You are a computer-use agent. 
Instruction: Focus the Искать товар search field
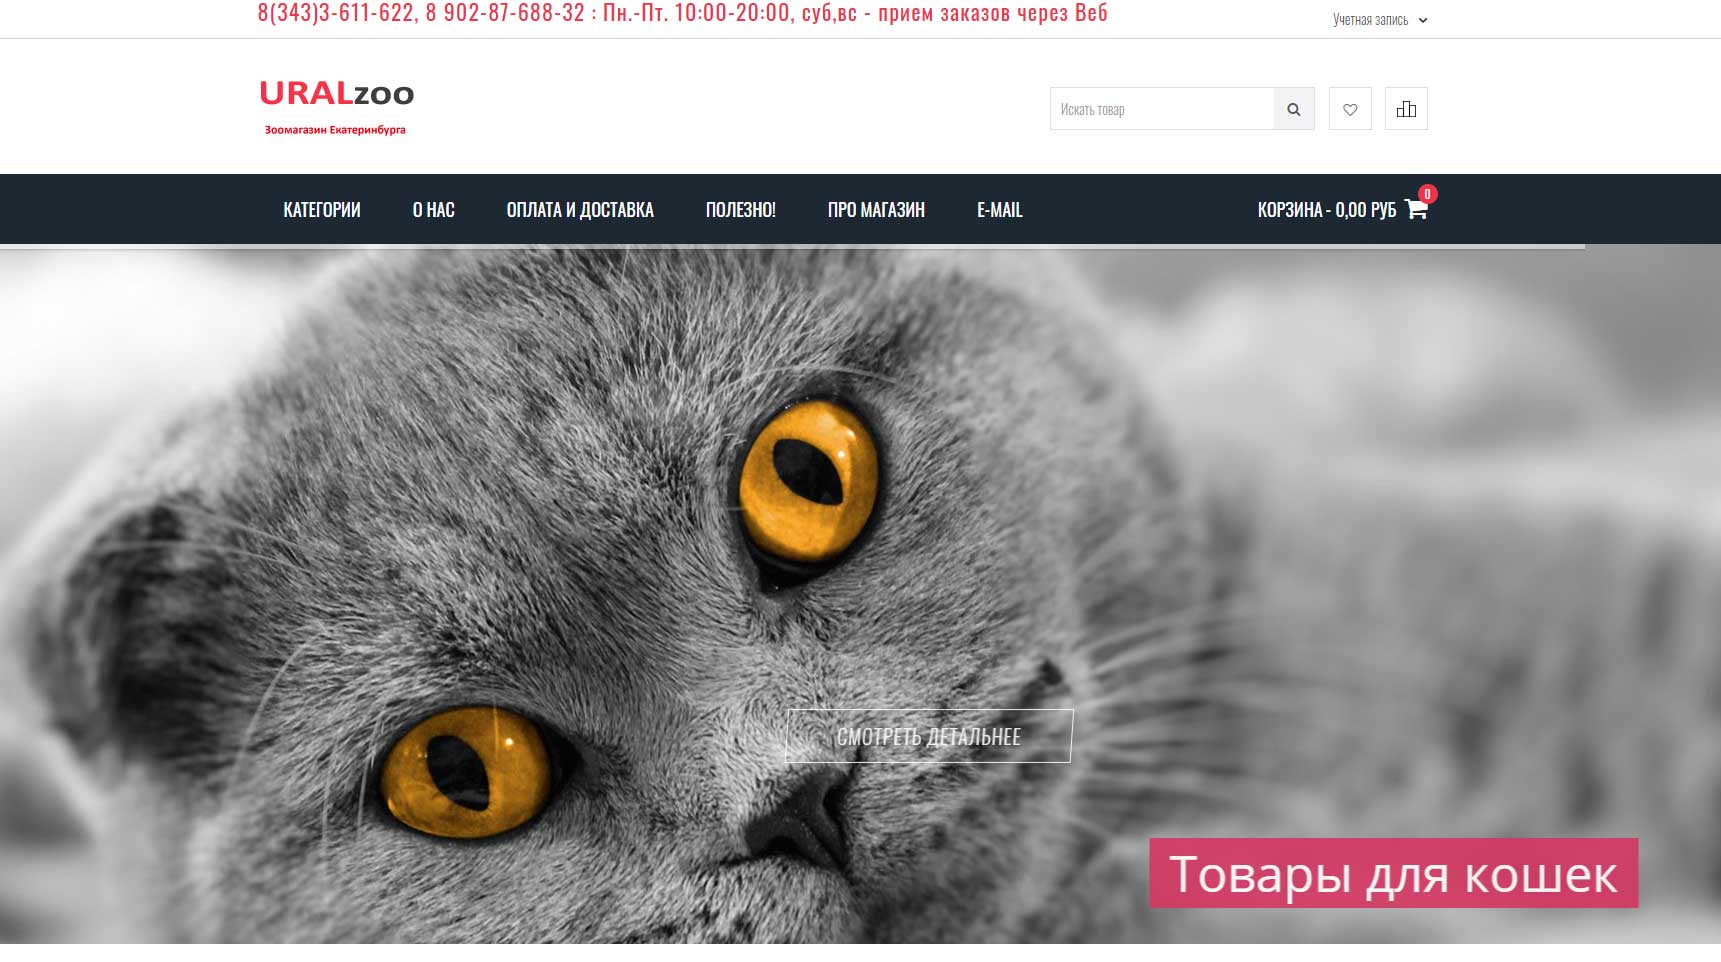[1162, 109]
